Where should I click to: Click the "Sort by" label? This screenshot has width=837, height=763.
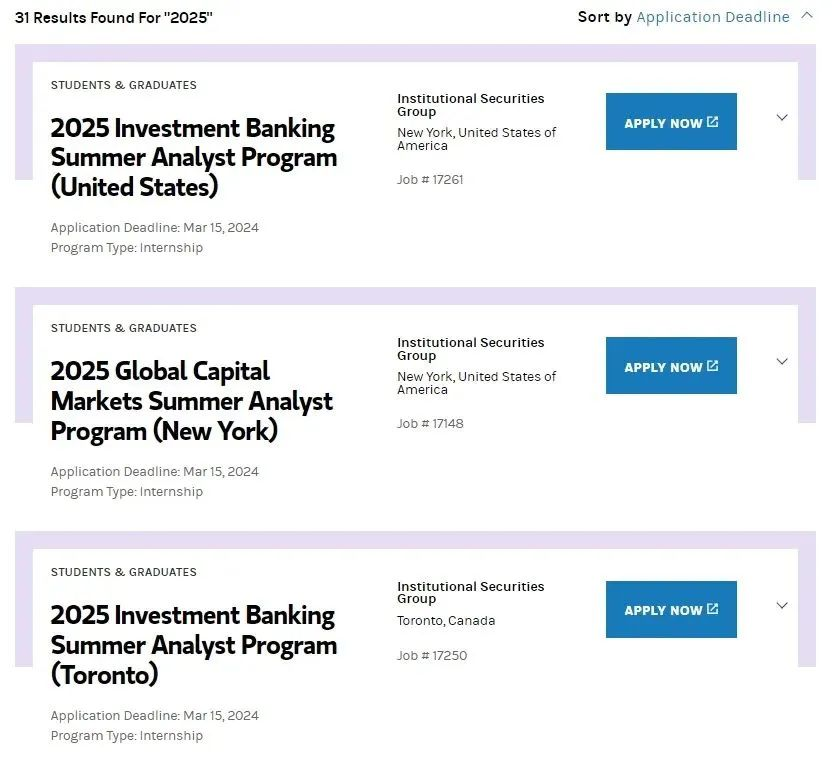tap(604, 17)
